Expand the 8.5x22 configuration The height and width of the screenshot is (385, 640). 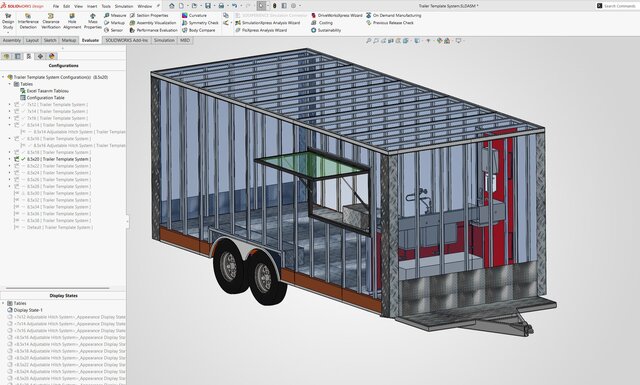10,166
